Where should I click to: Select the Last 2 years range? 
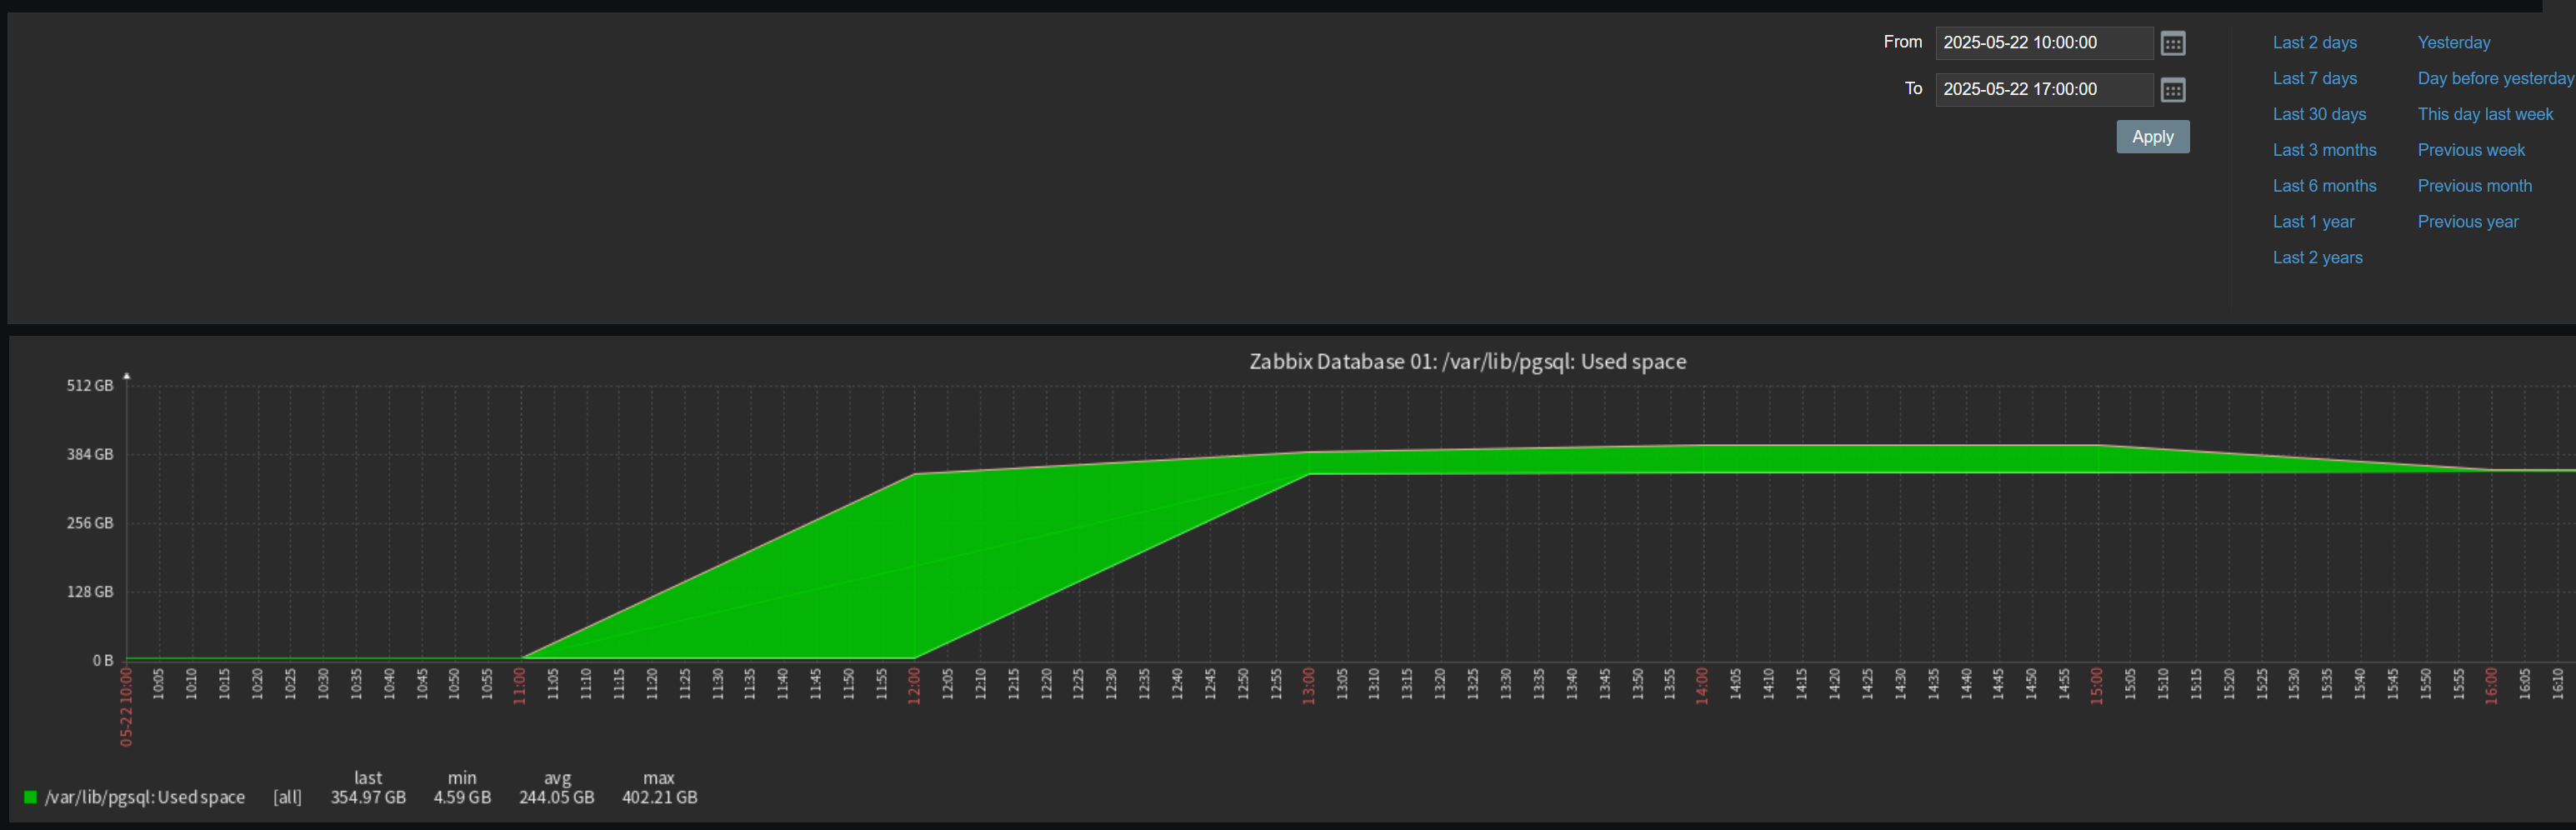(x=2316, y=259)
